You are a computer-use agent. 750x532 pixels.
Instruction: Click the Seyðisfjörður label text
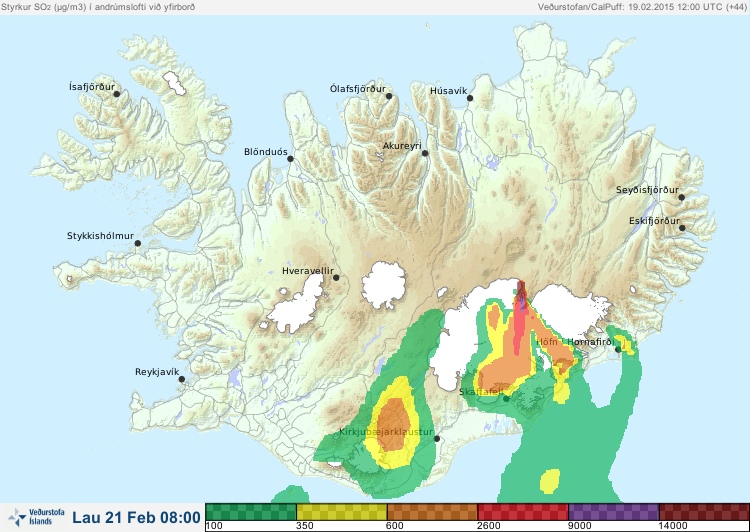point(647,190)
